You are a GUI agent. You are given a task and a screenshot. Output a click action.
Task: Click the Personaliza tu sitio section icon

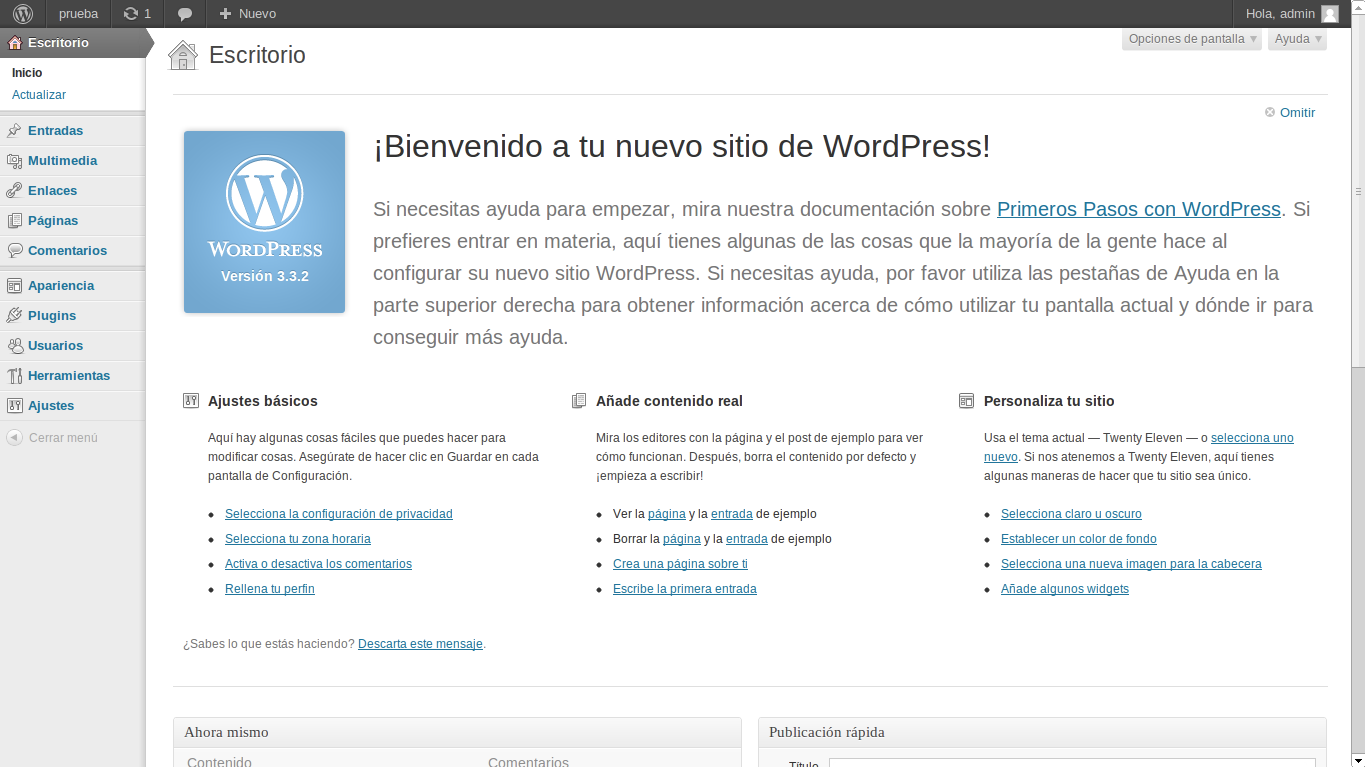966,401
